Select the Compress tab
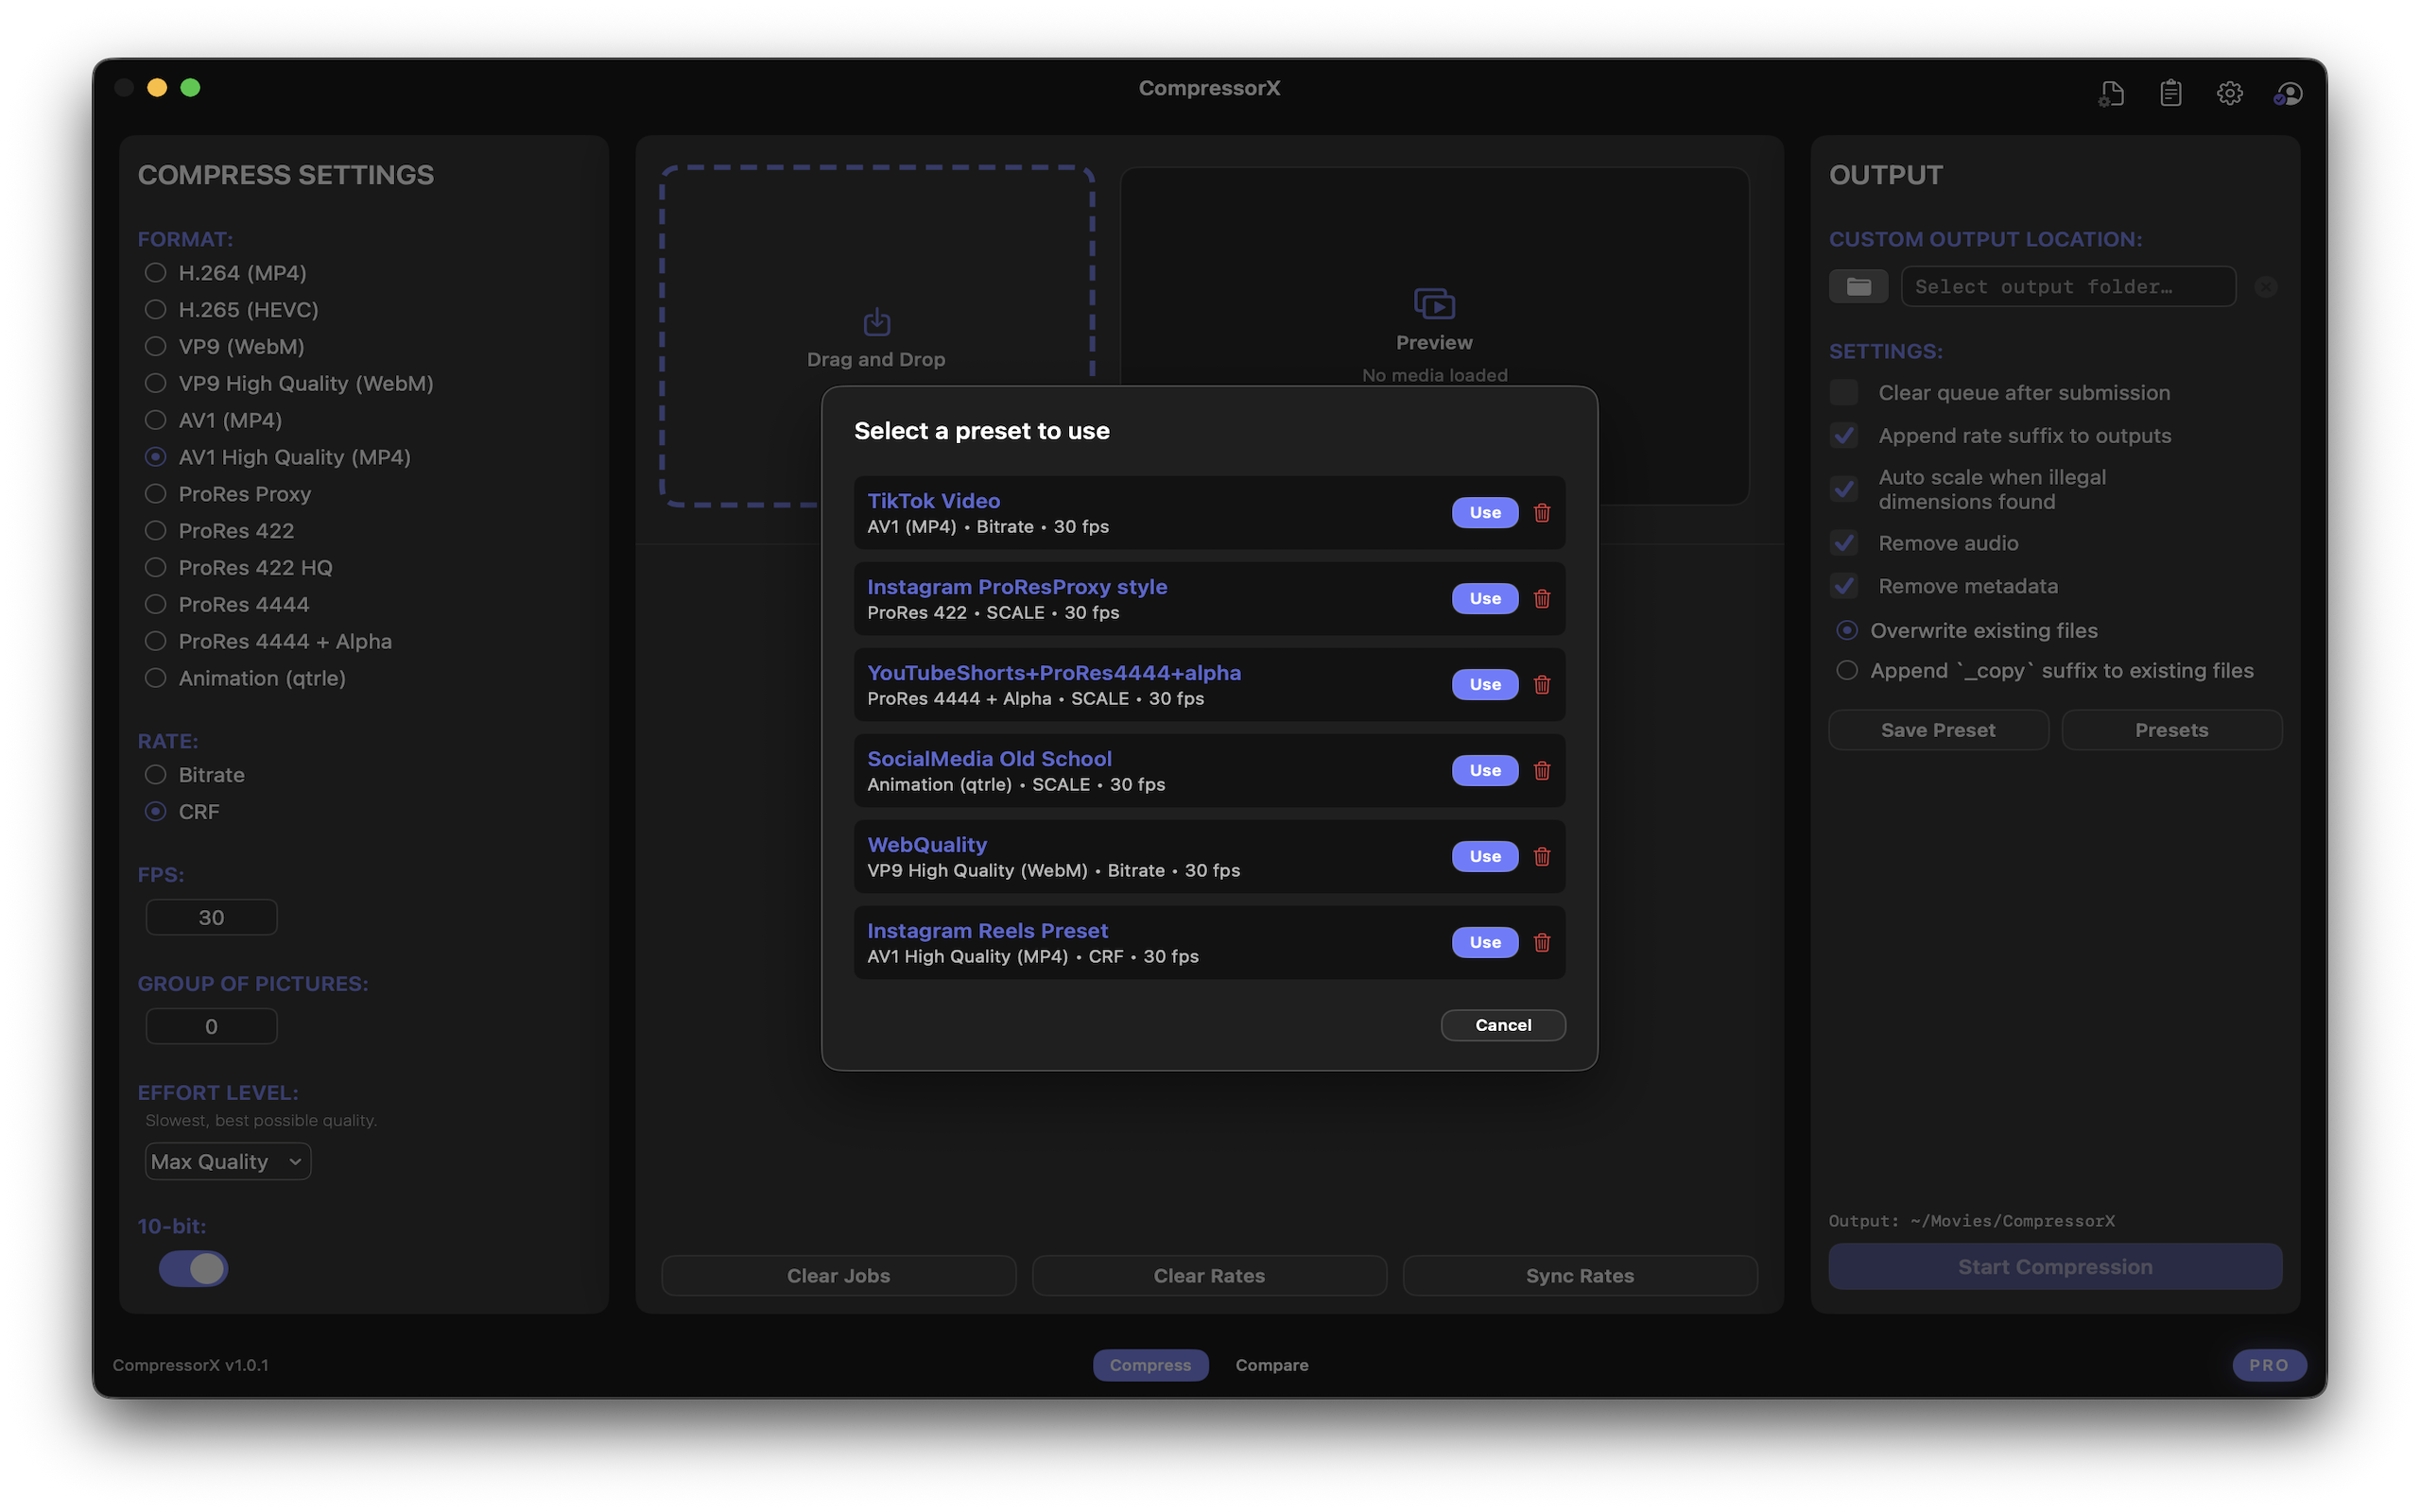Screen dimensions: 2420x1512 click(x=1150, y=1364)
